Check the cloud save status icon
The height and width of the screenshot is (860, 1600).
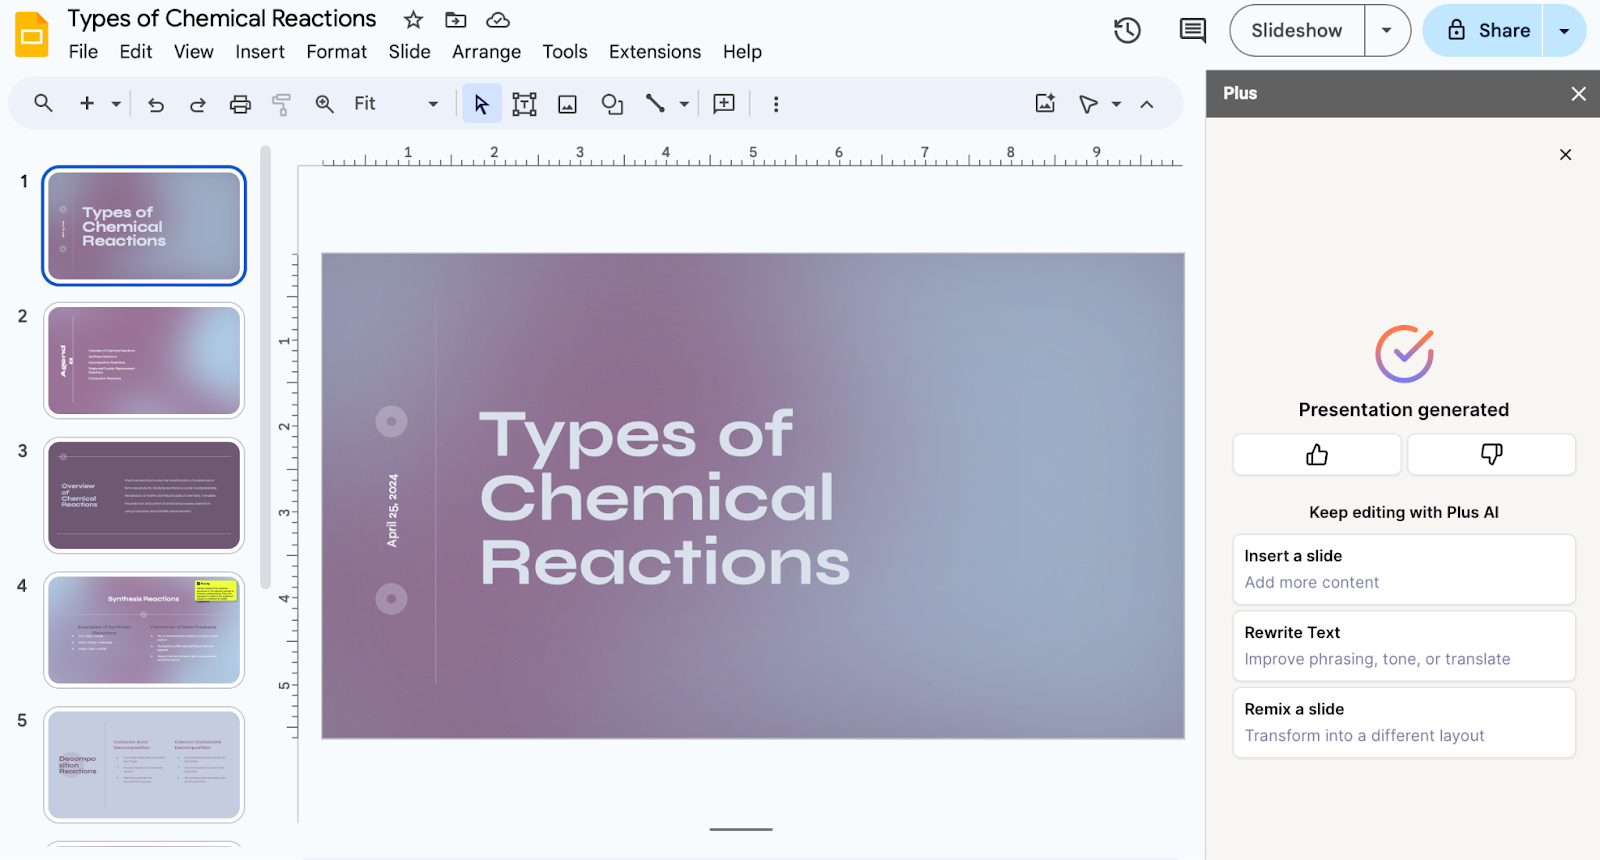(x=498, y=20)
